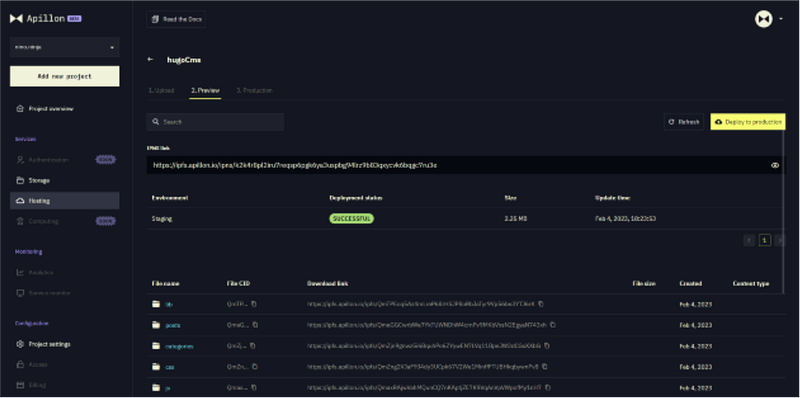The width and height of the screenshot is (800, 398).
Task: Click the IPNS link URL field
Action: tap(466, 165)
